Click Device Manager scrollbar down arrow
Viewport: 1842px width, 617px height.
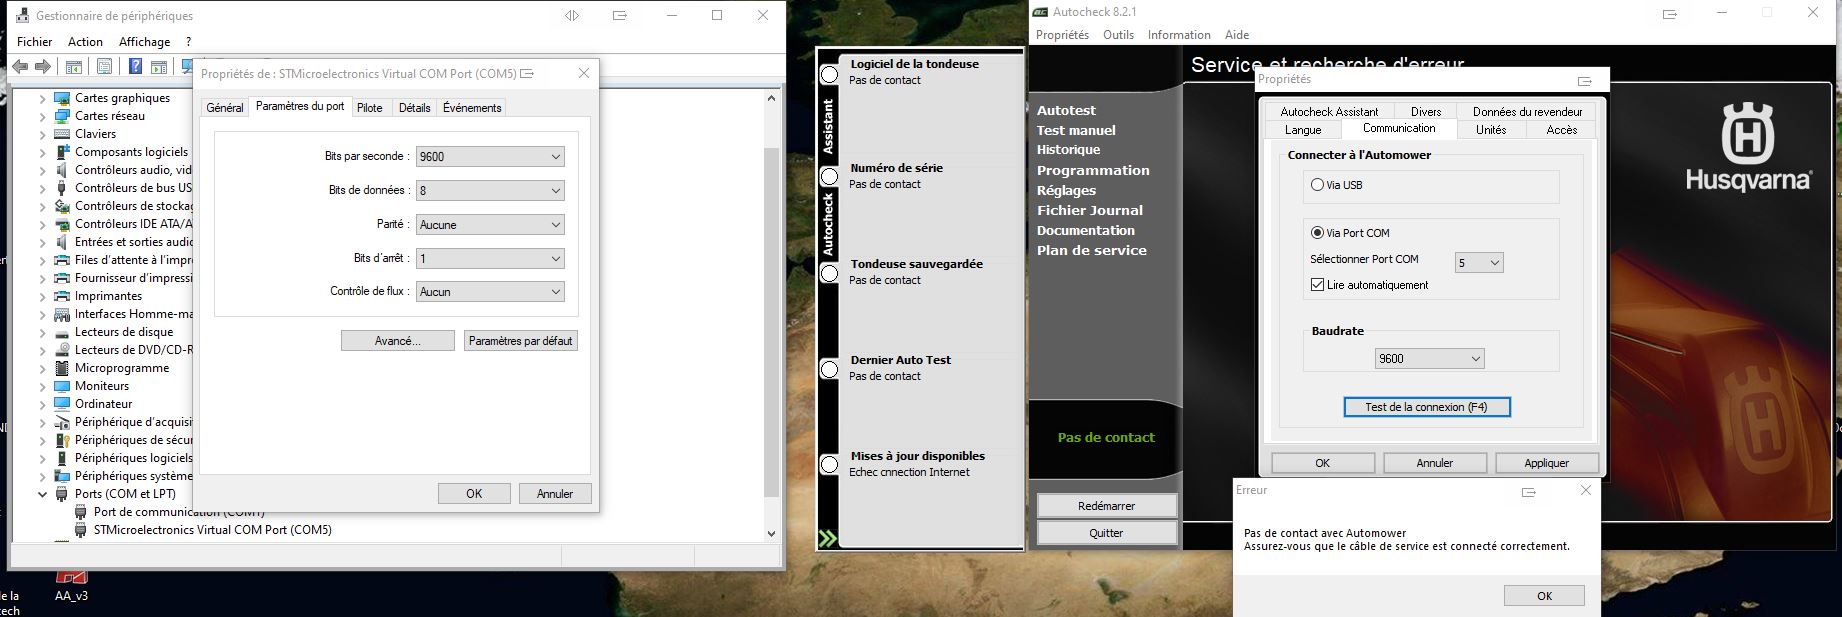coord(771,534)
